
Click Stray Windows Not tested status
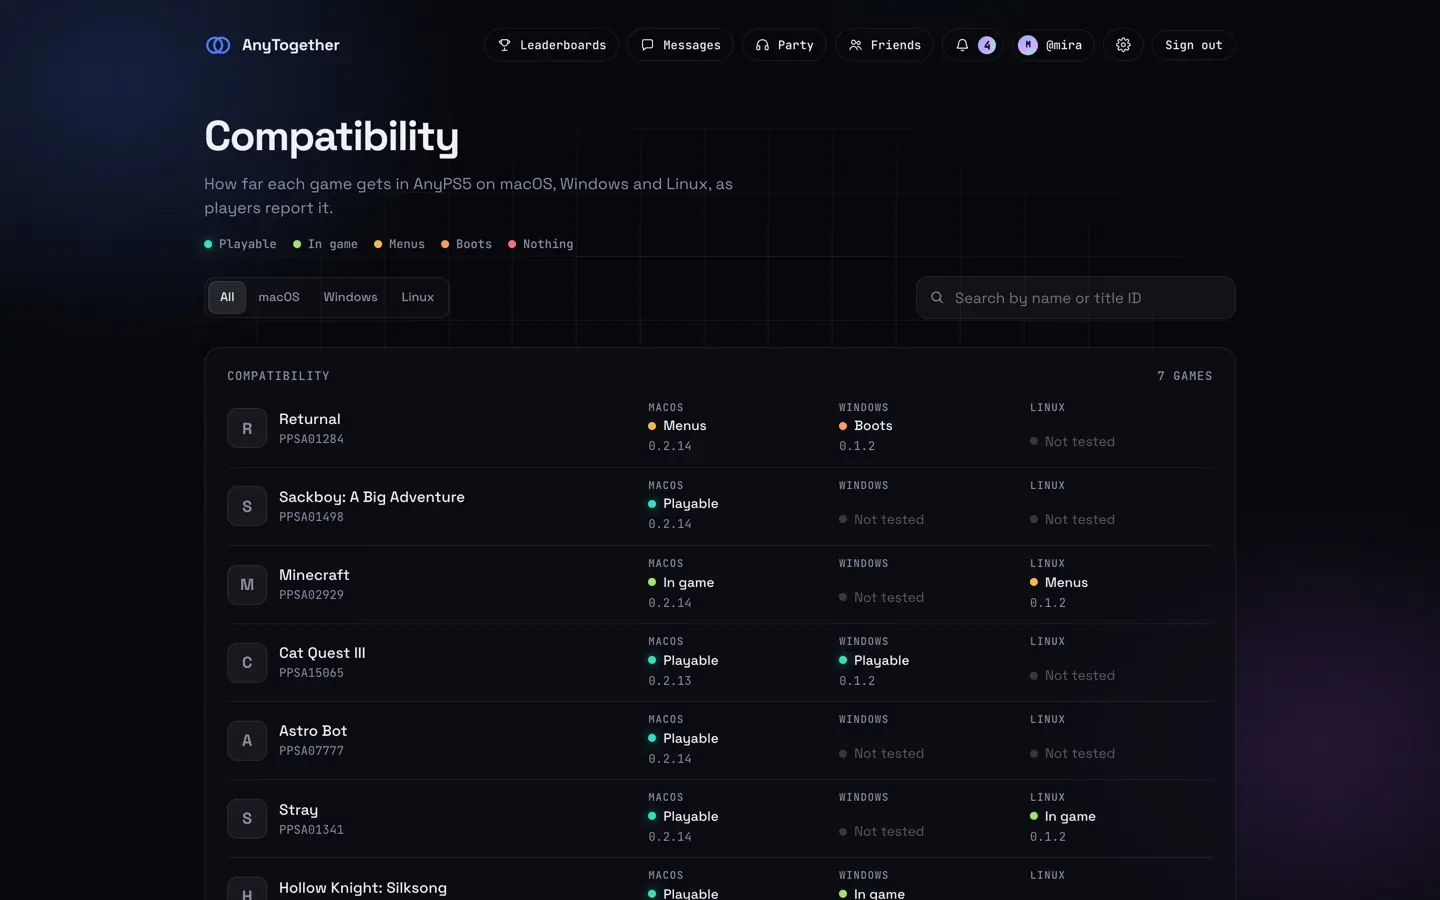click(x=881, y=831)
